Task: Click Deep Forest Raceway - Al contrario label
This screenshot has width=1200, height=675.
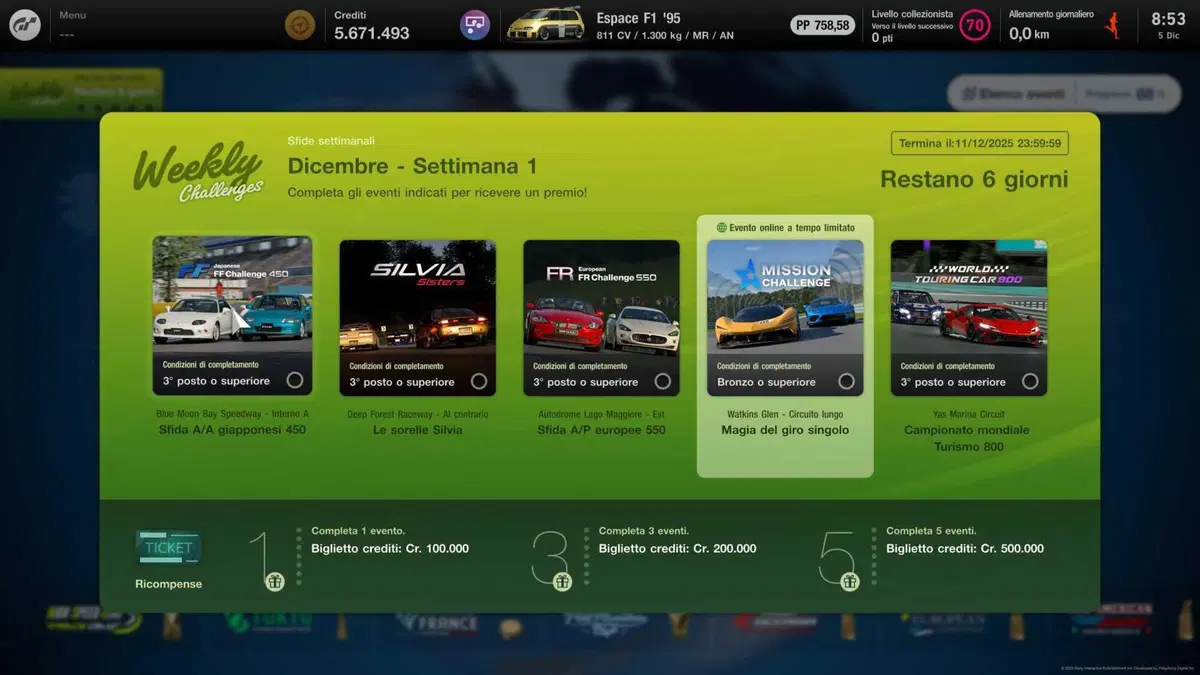Action: (x=418, y=414)
